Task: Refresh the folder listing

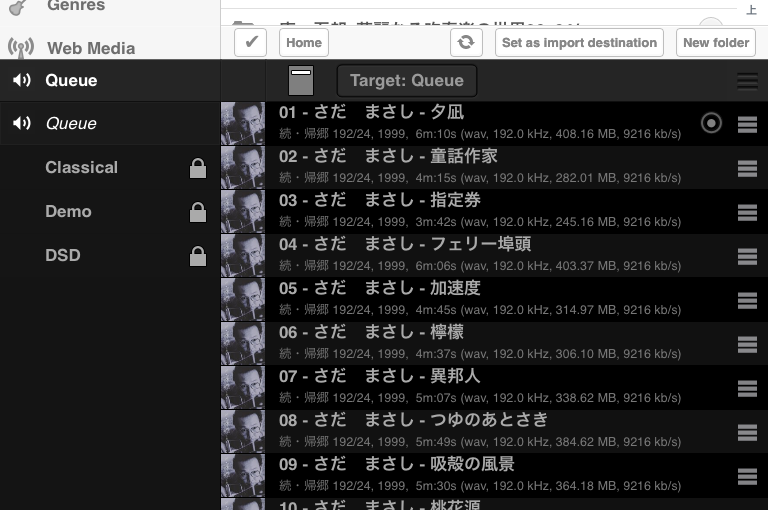Action: tap(466, 43)
